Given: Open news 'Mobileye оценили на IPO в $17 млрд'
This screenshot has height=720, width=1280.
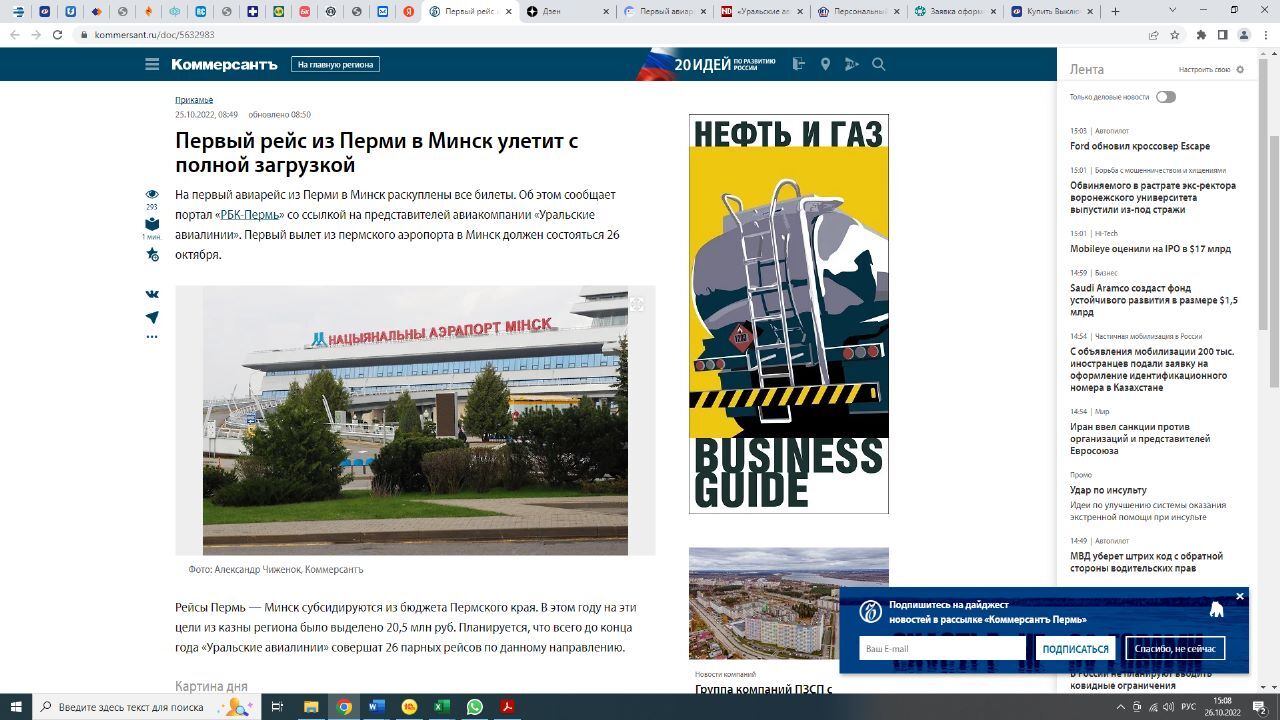Looking at the screenshot, I should 1150,249.
